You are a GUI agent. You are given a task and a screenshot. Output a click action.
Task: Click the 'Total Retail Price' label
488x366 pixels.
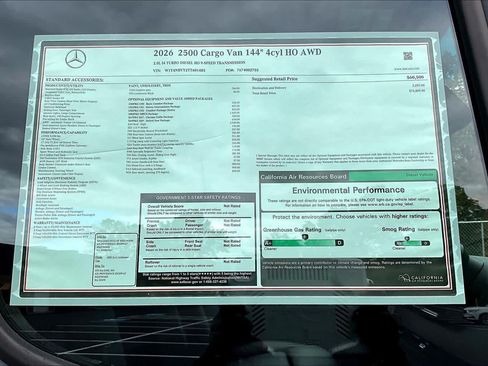264,93
